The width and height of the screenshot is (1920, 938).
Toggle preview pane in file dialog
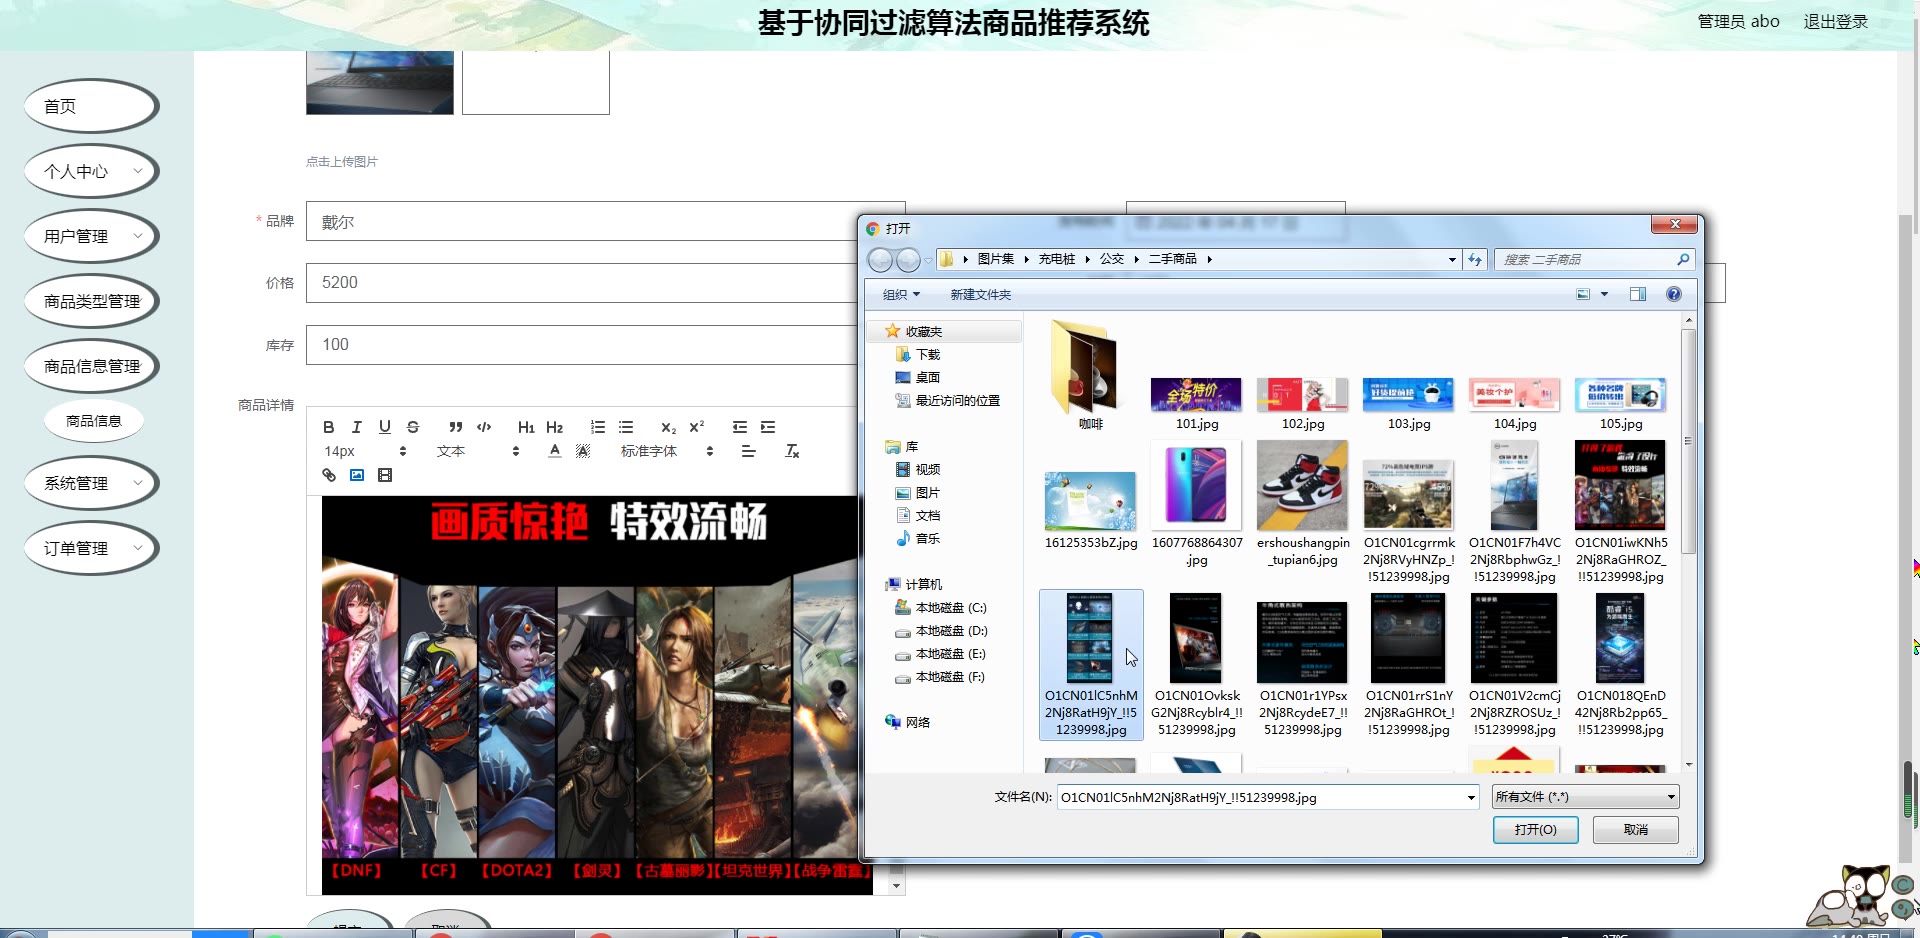click(x=1638, y=294)
